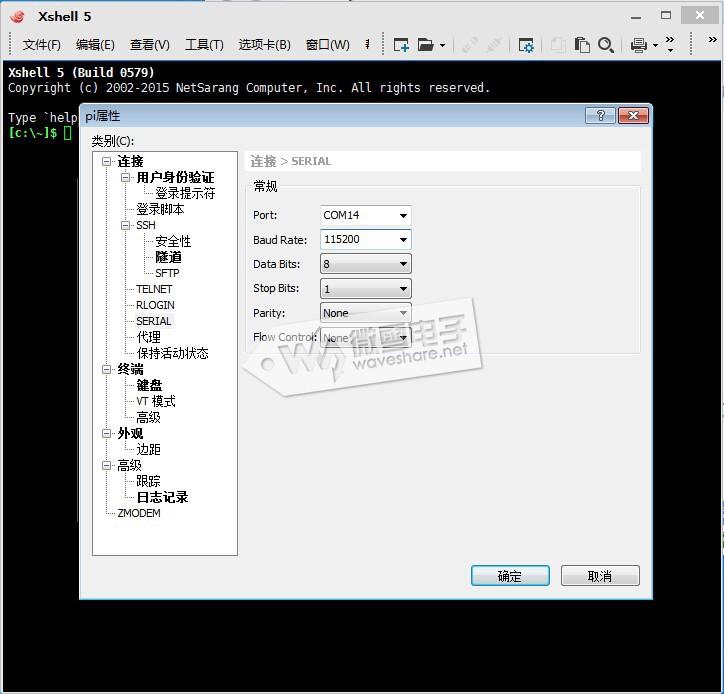Image resolution: width=724 pixels, height=694 pixels.
Task: Select 隧道 under SSH
Action: 168,257
